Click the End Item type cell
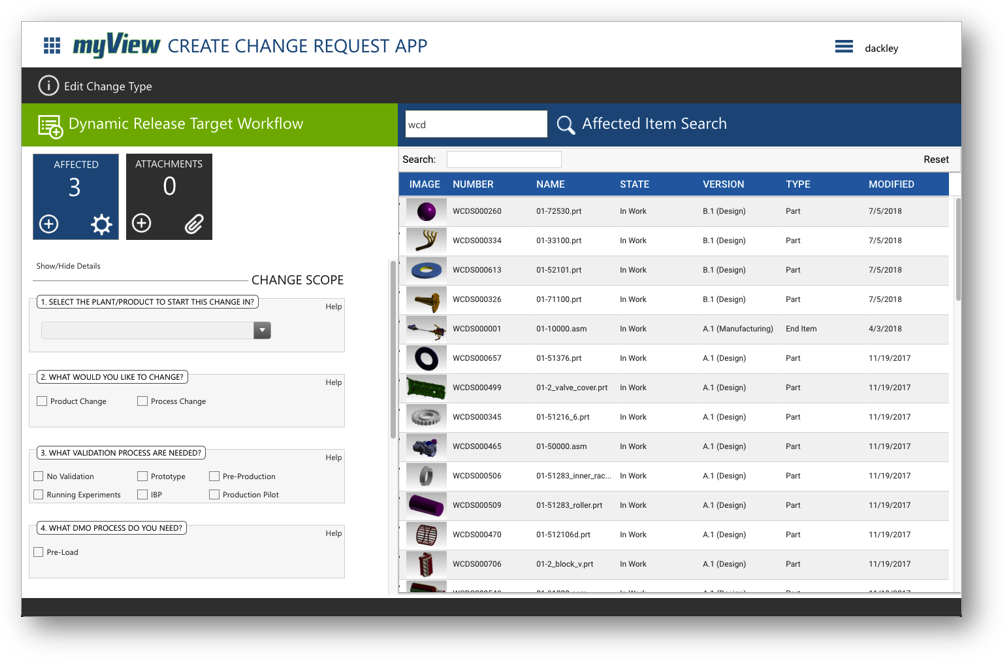 801,329
